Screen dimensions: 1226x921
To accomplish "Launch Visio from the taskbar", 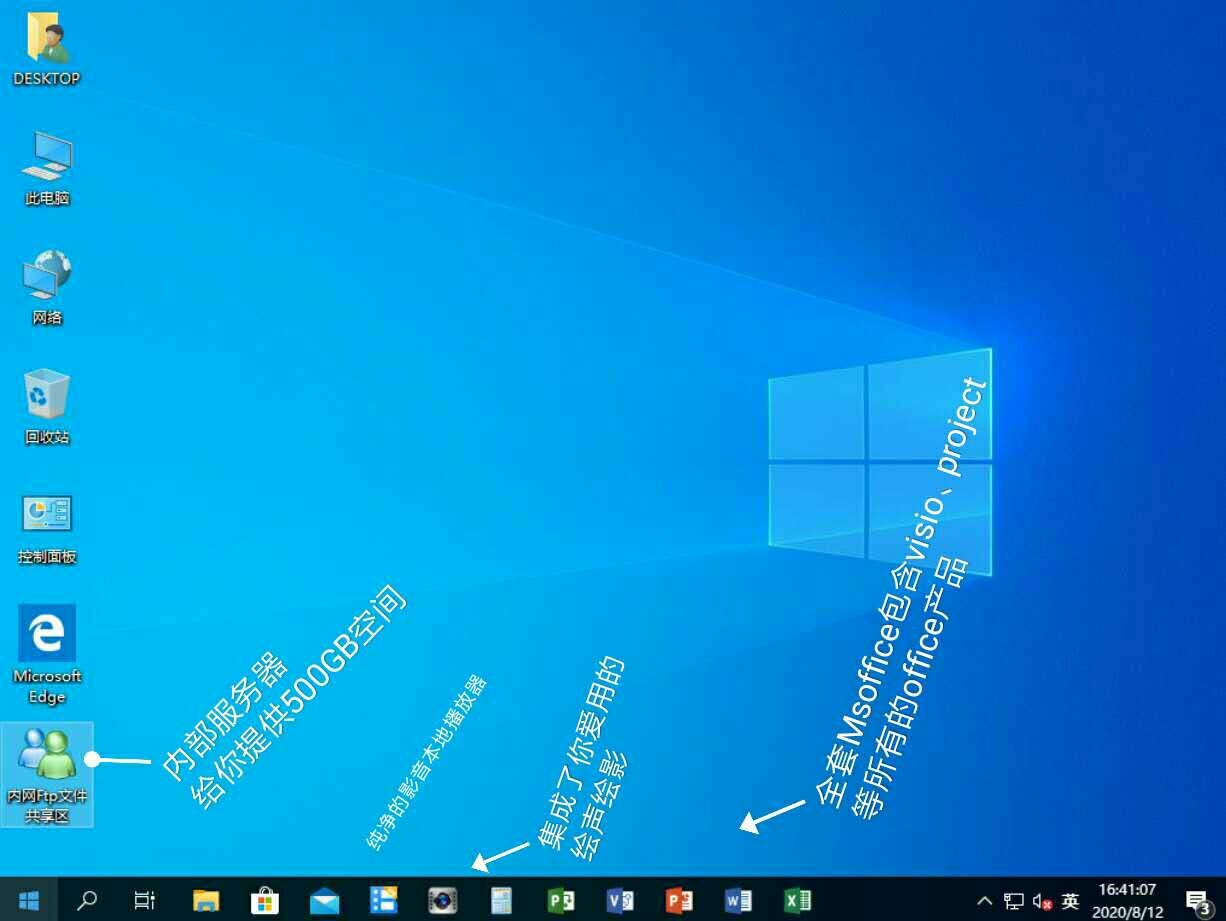I will click(620, 900).
